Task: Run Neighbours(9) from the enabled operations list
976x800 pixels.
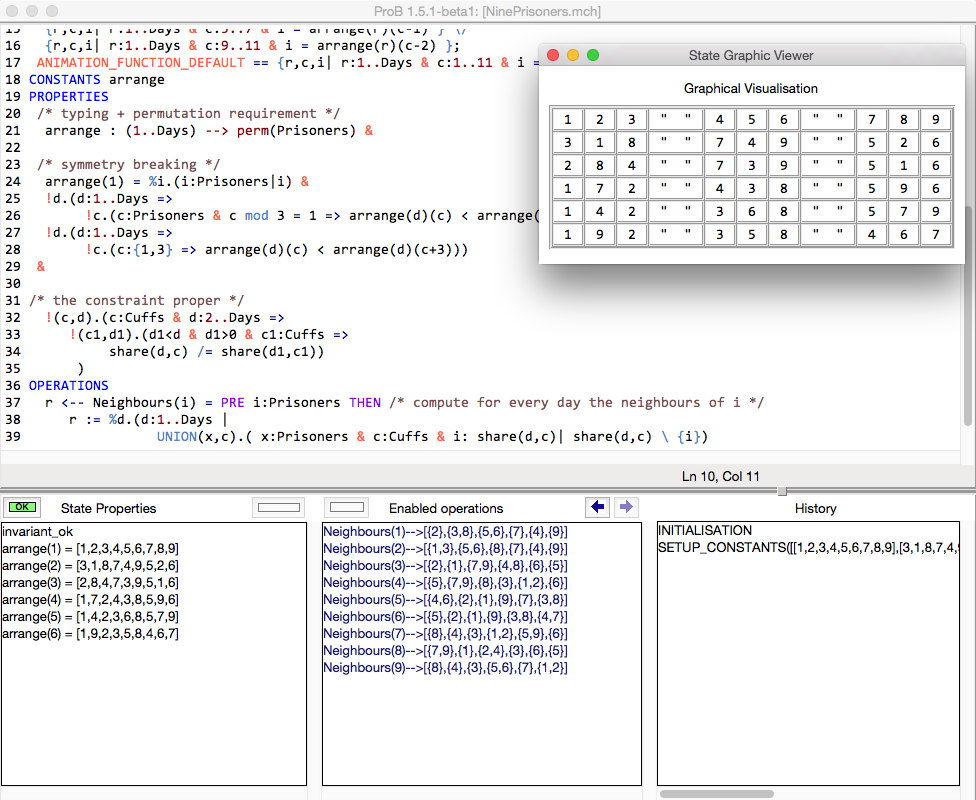Action: 445,668
